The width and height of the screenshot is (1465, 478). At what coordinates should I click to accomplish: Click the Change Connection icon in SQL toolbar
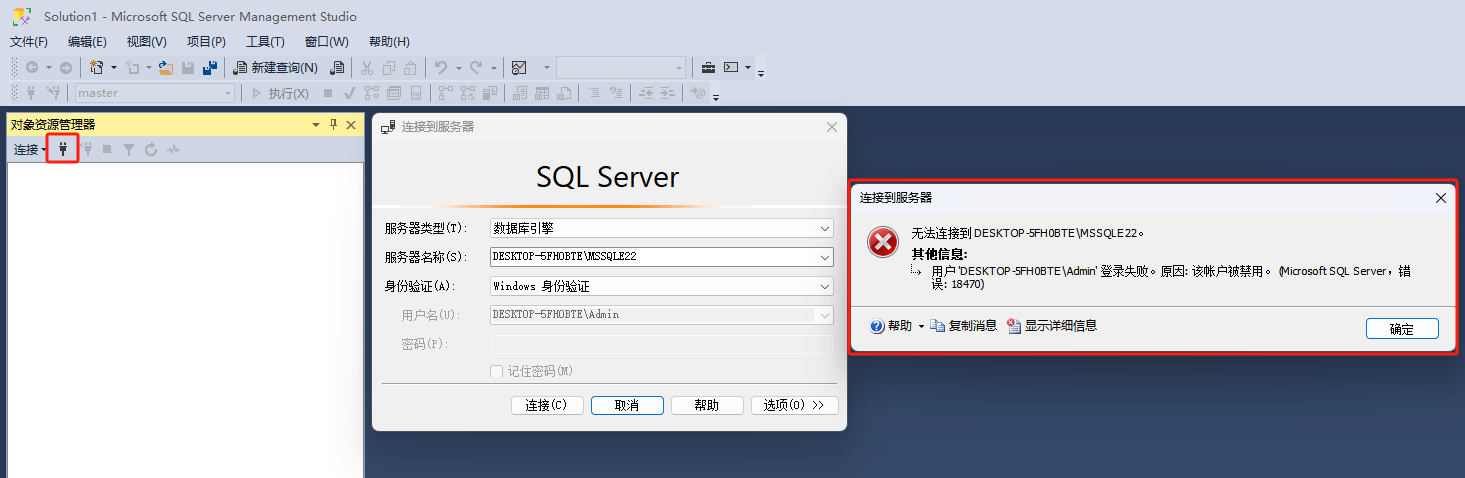(54, 93)
